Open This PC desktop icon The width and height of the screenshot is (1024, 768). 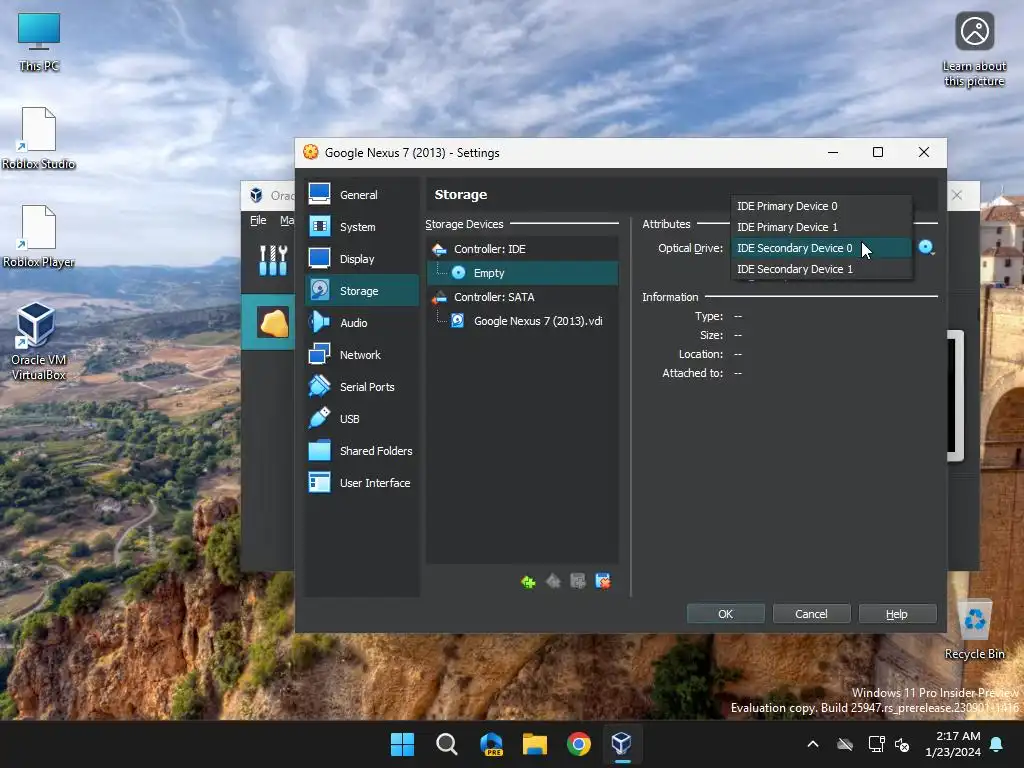(39, 42)
